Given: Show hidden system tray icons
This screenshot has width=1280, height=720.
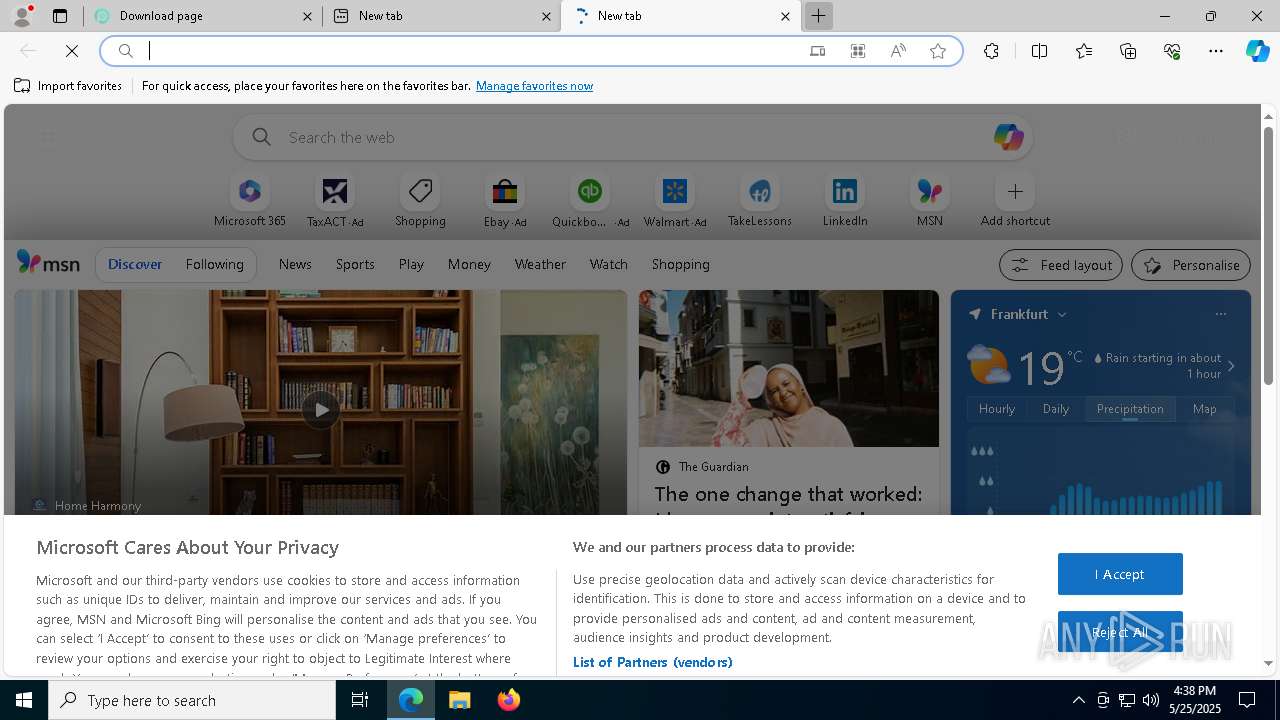Looking at the screenshot, I should coord(1078,700).
